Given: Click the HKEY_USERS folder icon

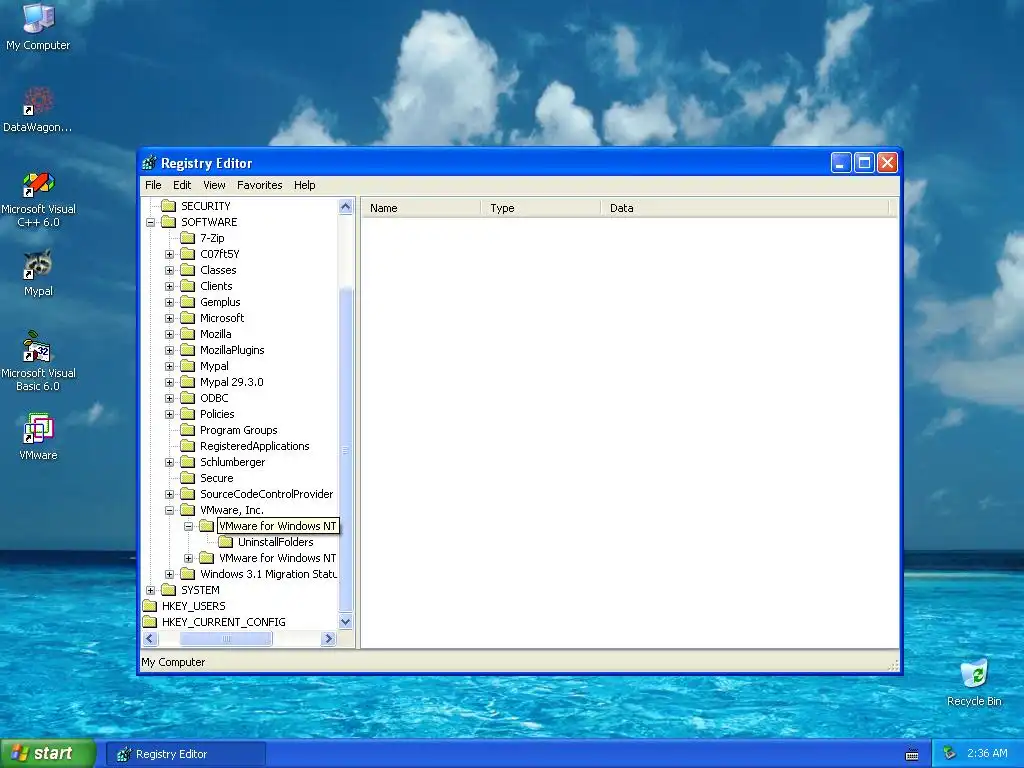Looking at the screenshot, I should (x=150, y=606).
